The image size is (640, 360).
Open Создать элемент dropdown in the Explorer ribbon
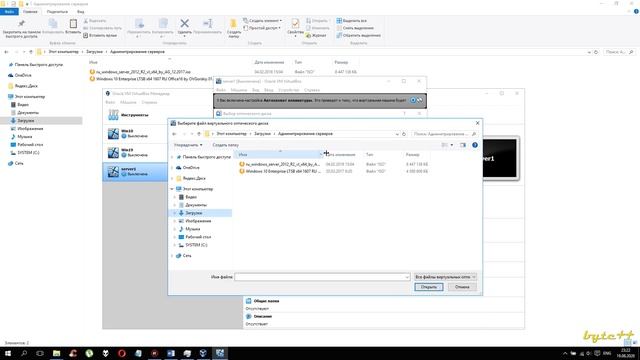tap(262, 20)
